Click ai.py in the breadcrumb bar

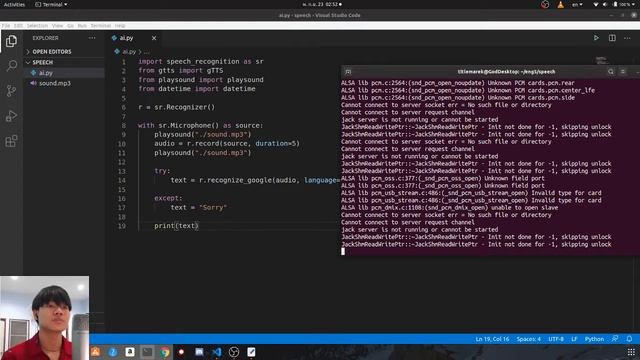point(129,52)
